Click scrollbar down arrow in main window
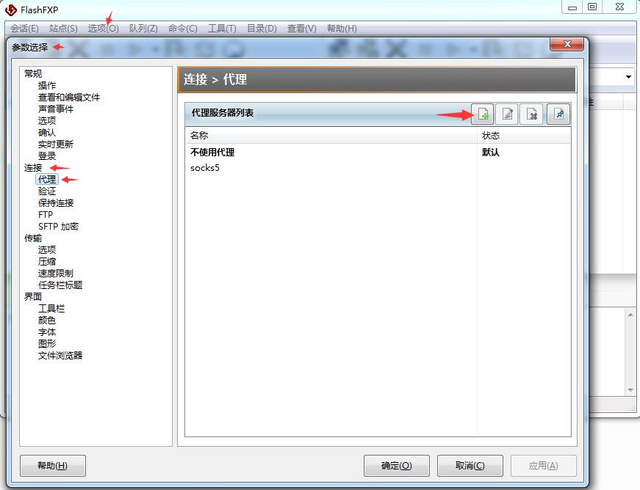The image size is (640, 490). 631,390
